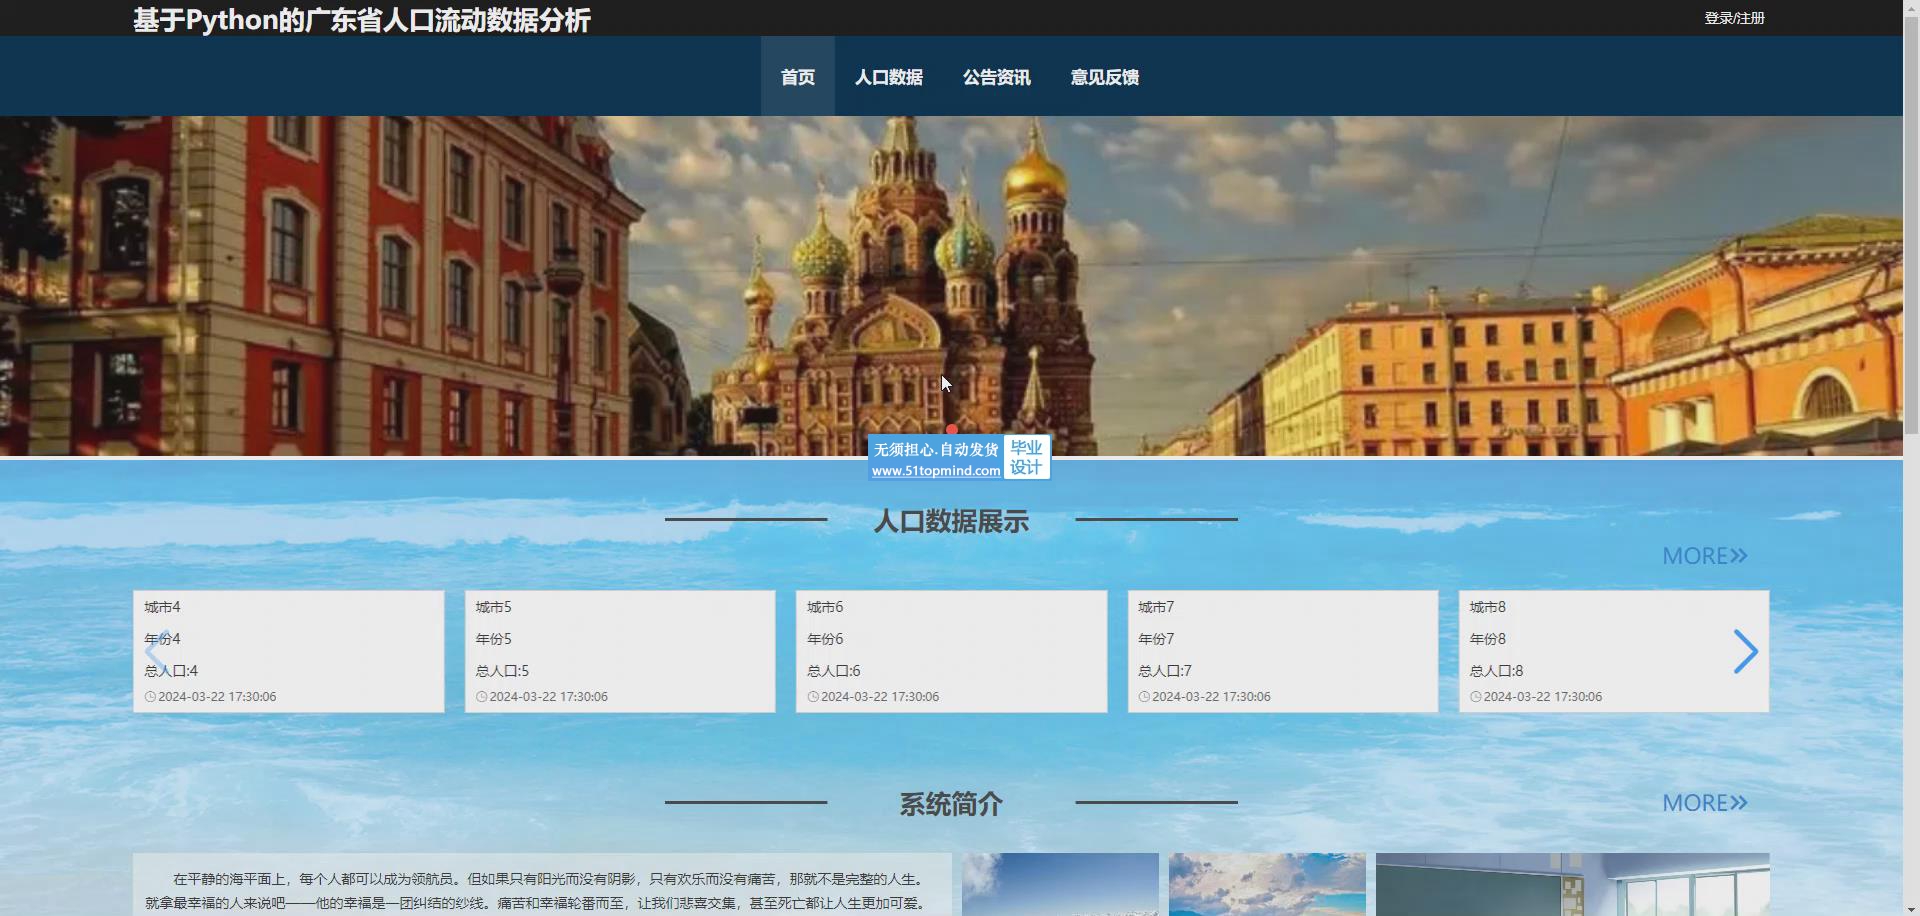Click clock icon in 城市7 card
The image size is (1920, 916).
[x=1144, y=697]
